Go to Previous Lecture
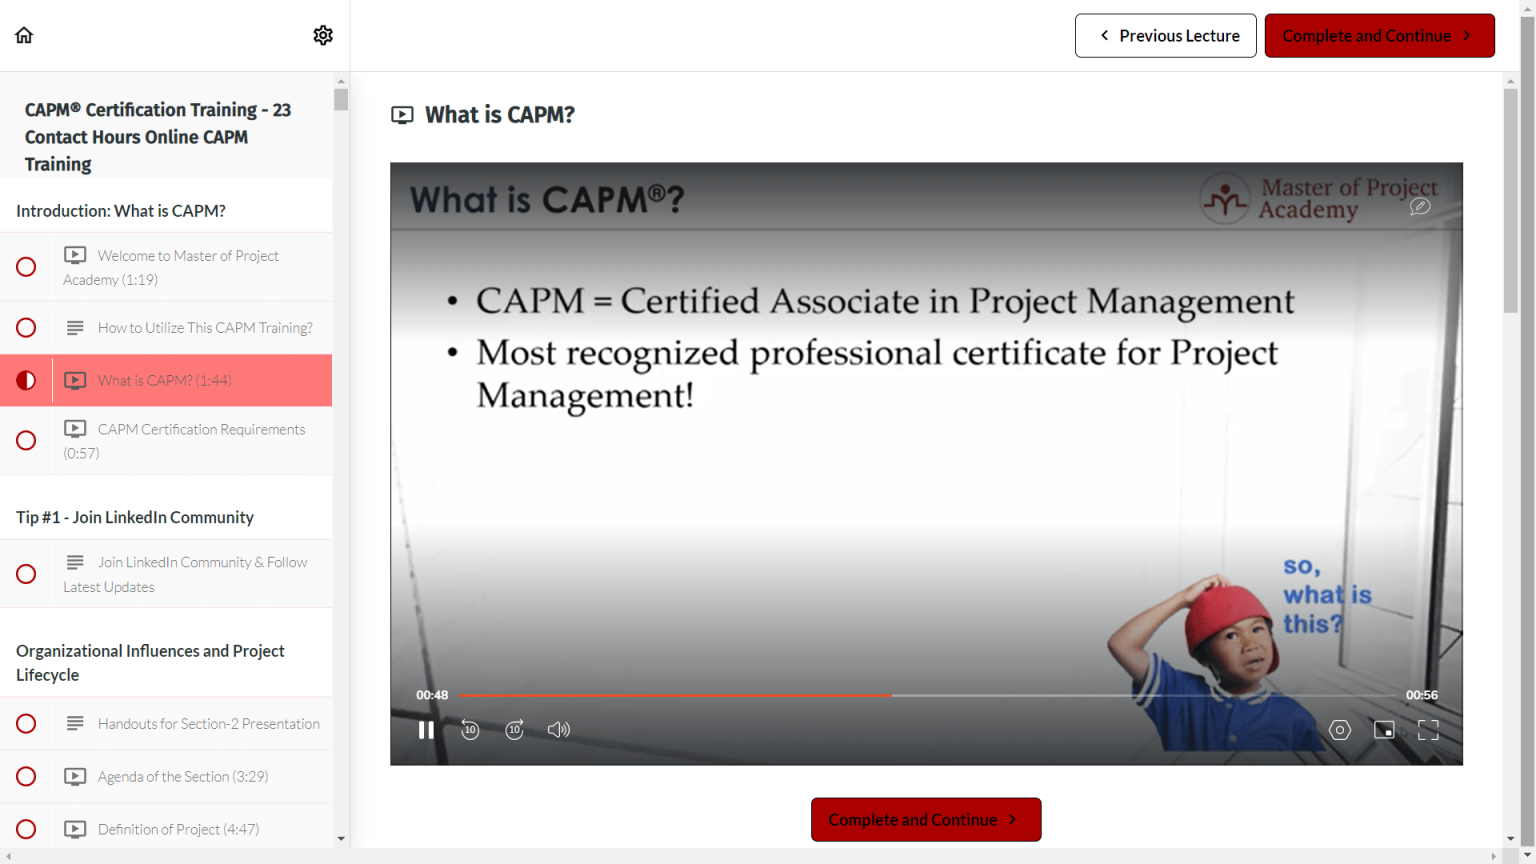Screen dimensions: 1536x864 click(1165, 36)
